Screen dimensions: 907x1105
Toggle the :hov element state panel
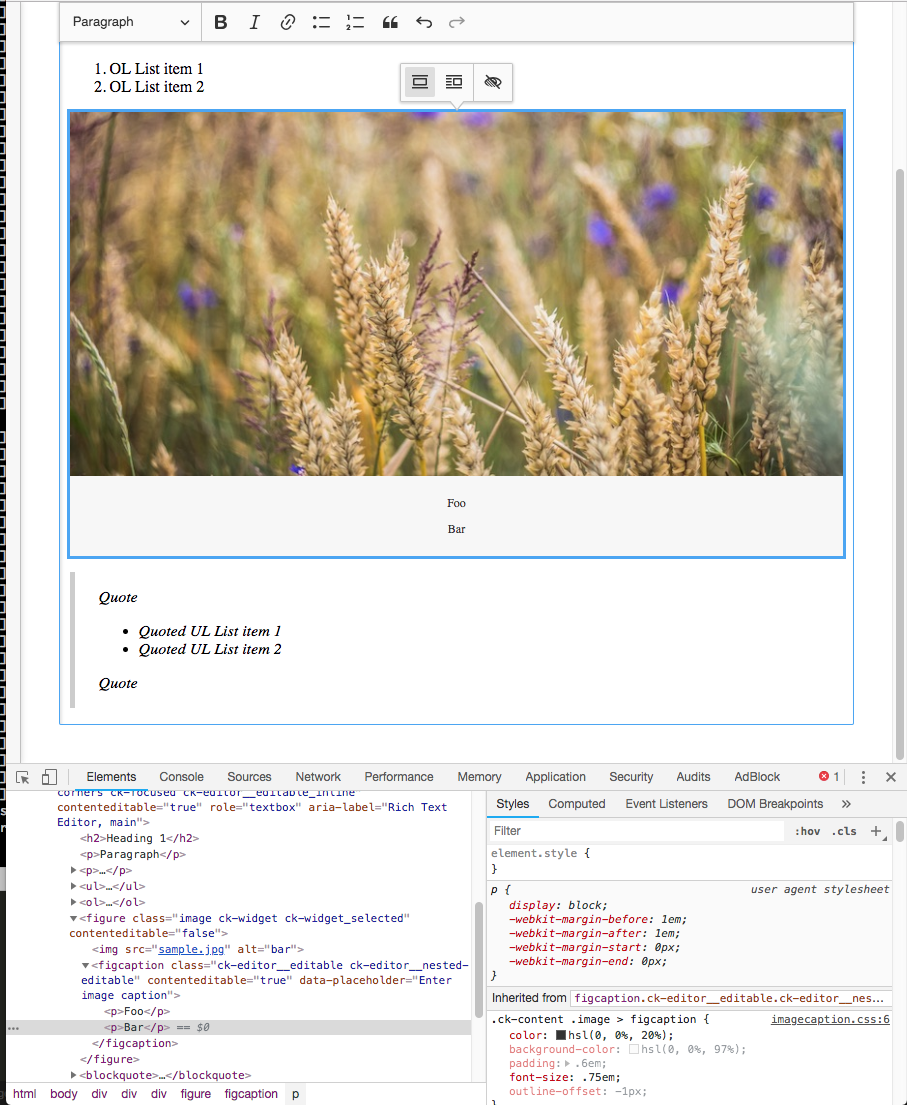pos(807,832)
